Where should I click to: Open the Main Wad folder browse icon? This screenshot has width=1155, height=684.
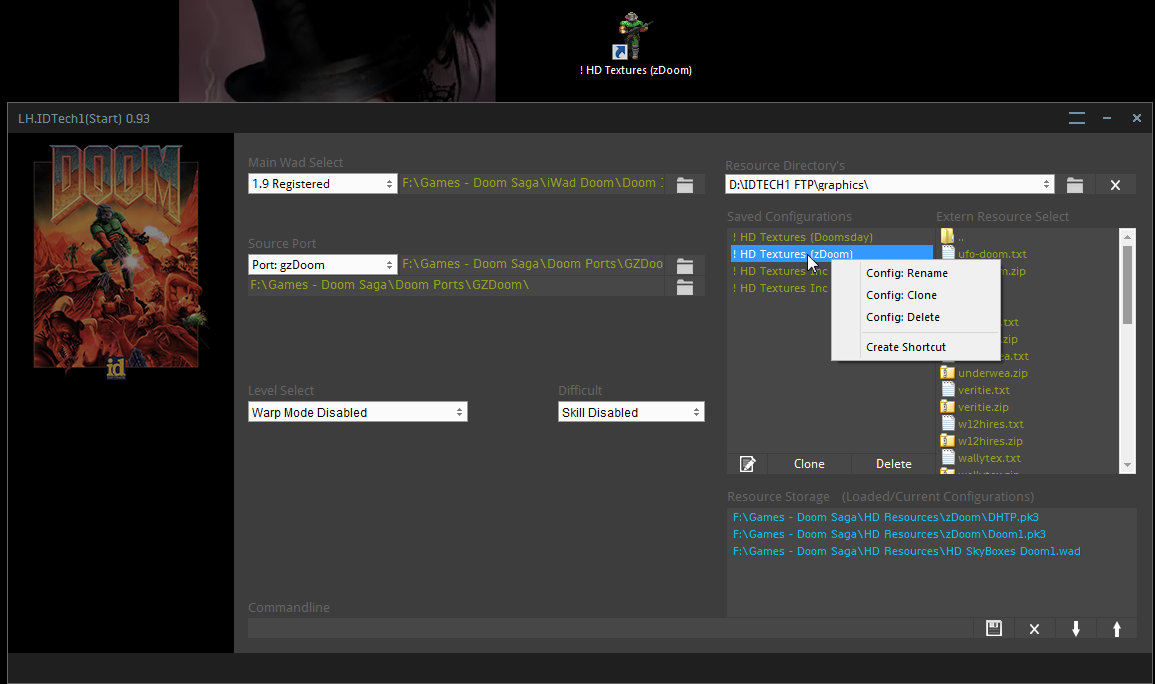[685, 184]
